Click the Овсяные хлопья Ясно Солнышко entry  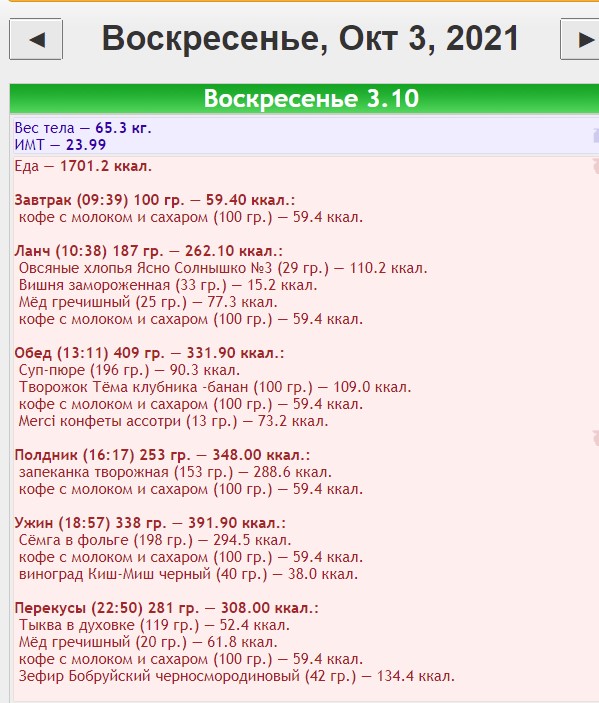tap(223, 268)
